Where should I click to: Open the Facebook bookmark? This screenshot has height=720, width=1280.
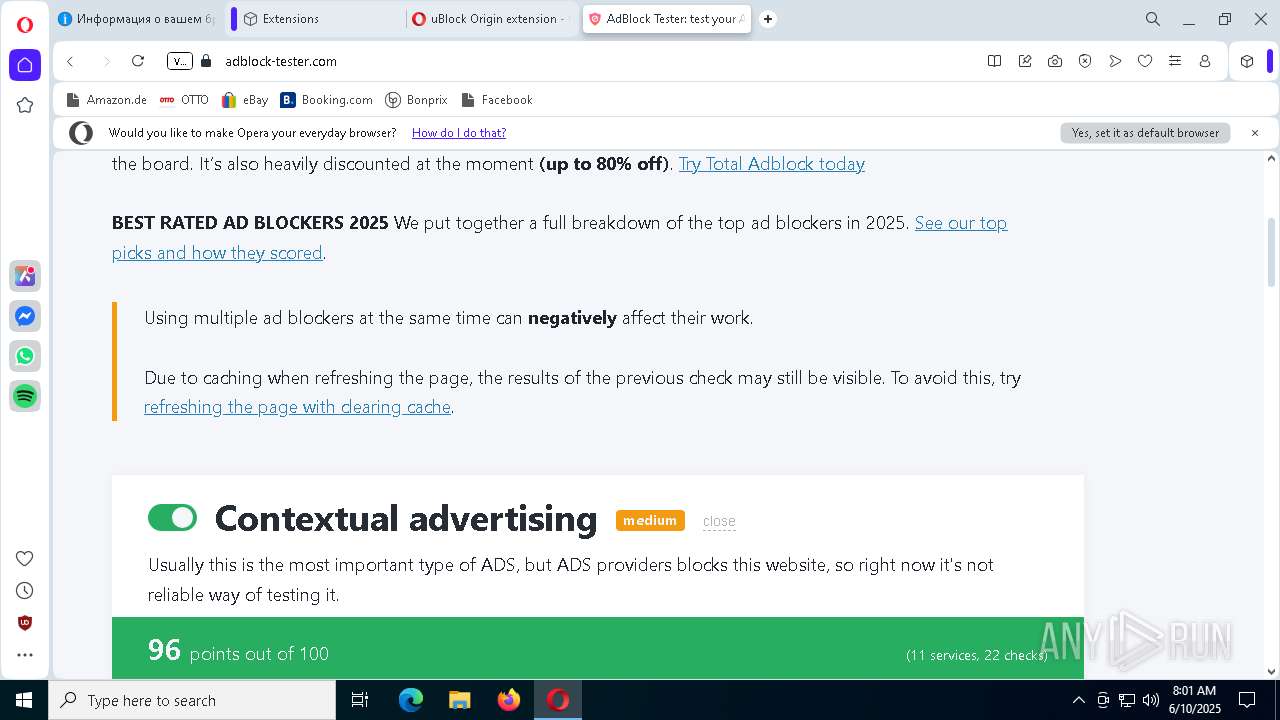[496, 100]
